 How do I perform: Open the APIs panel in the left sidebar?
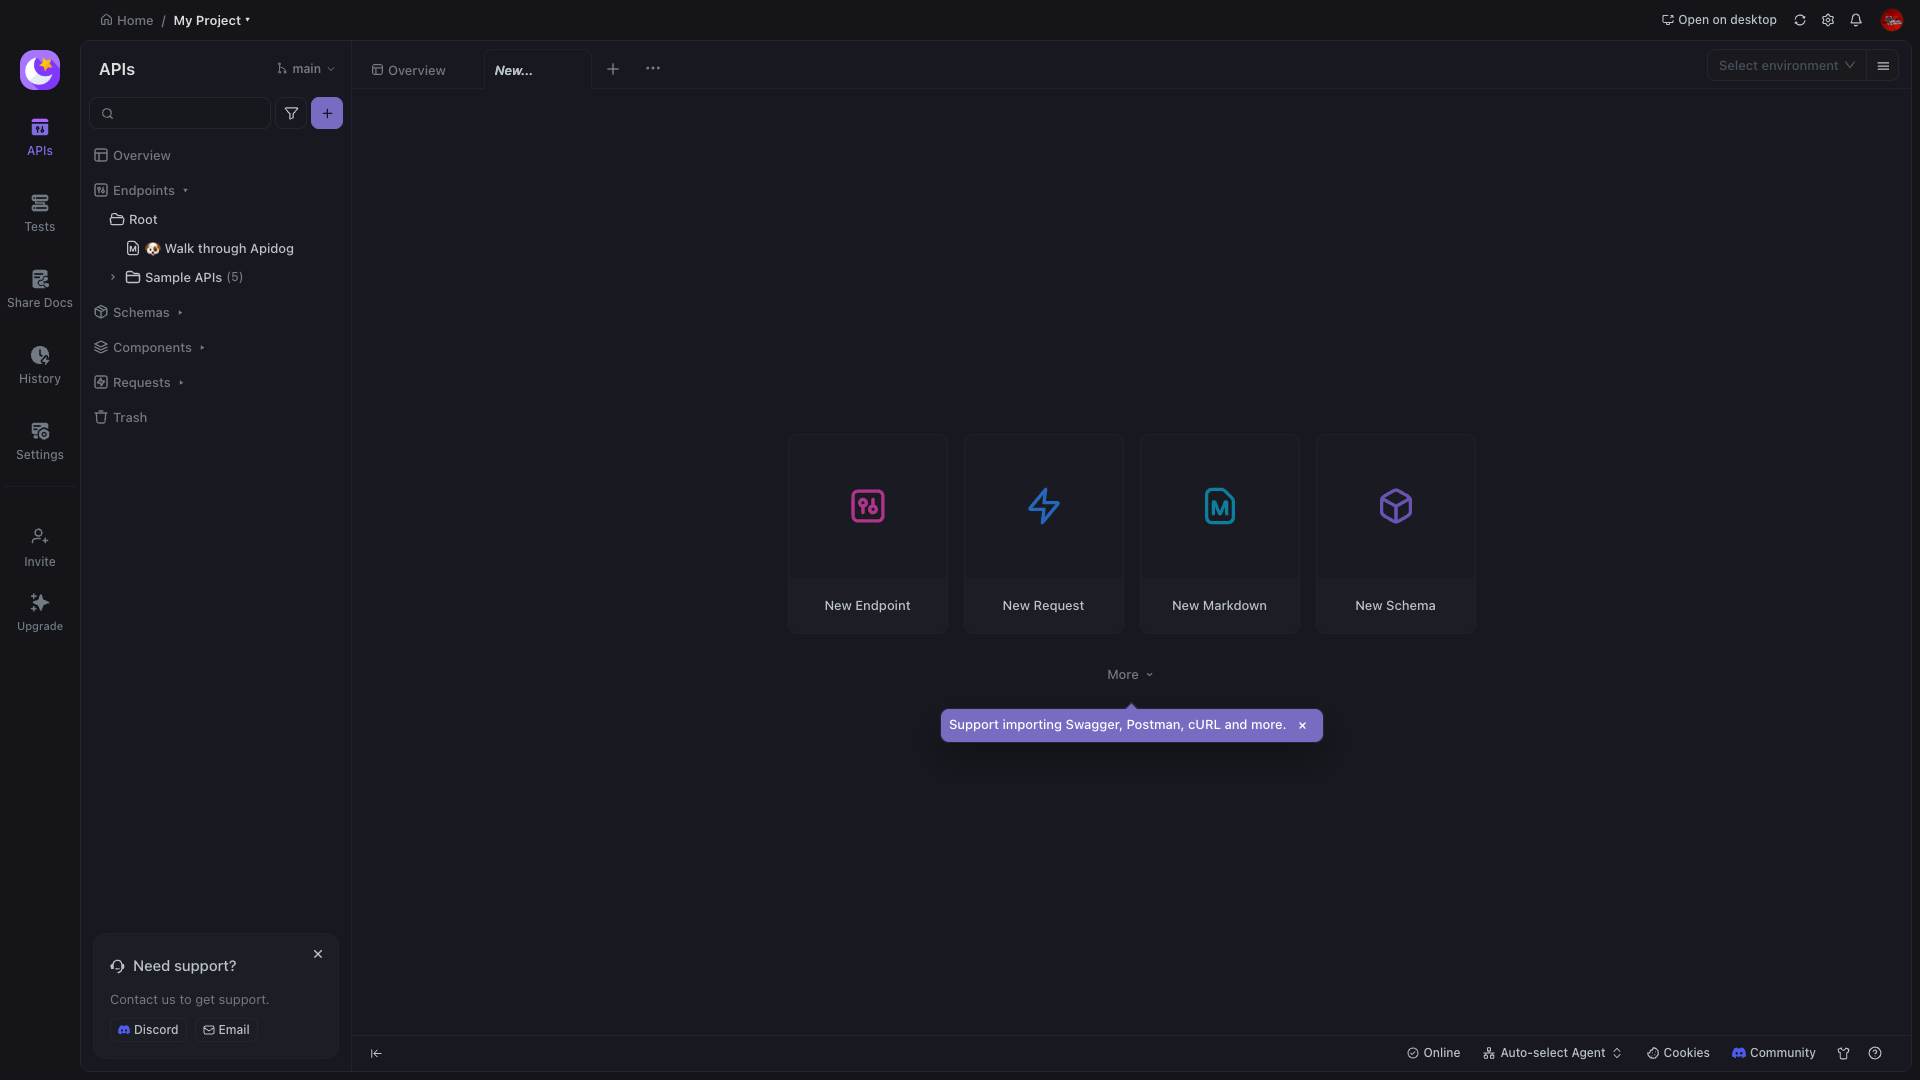click(x=39, y=137)
